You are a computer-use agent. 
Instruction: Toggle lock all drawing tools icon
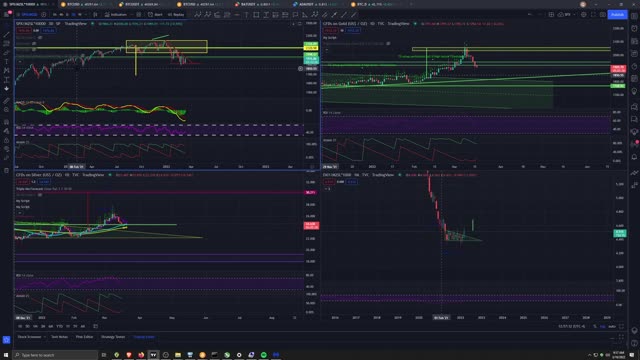6,140
